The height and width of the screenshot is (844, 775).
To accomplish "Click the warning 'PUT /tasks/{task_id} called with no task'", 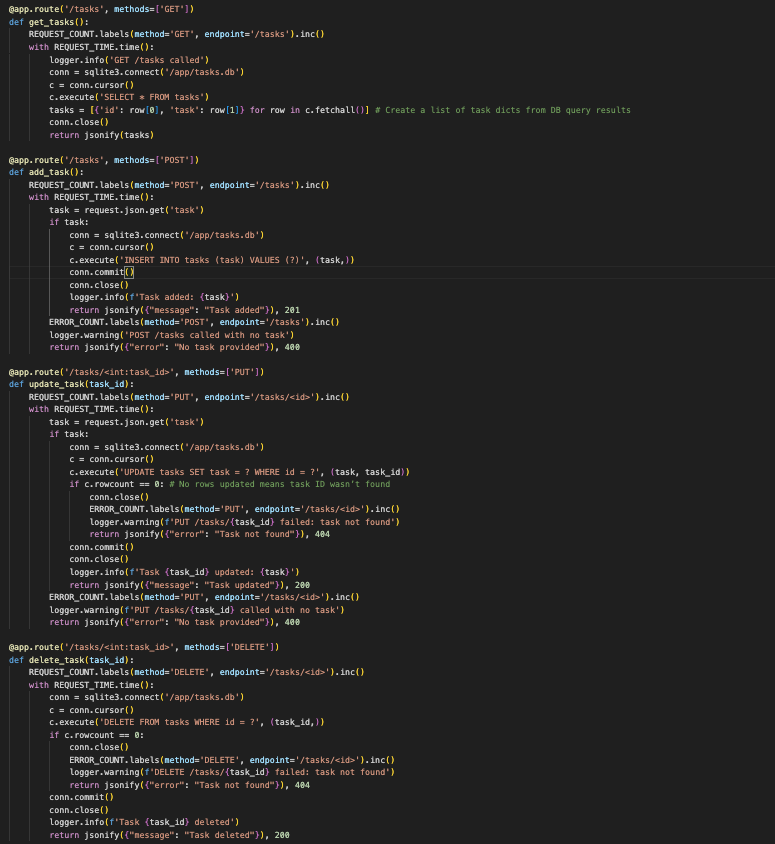I will [x=197, y=610].
